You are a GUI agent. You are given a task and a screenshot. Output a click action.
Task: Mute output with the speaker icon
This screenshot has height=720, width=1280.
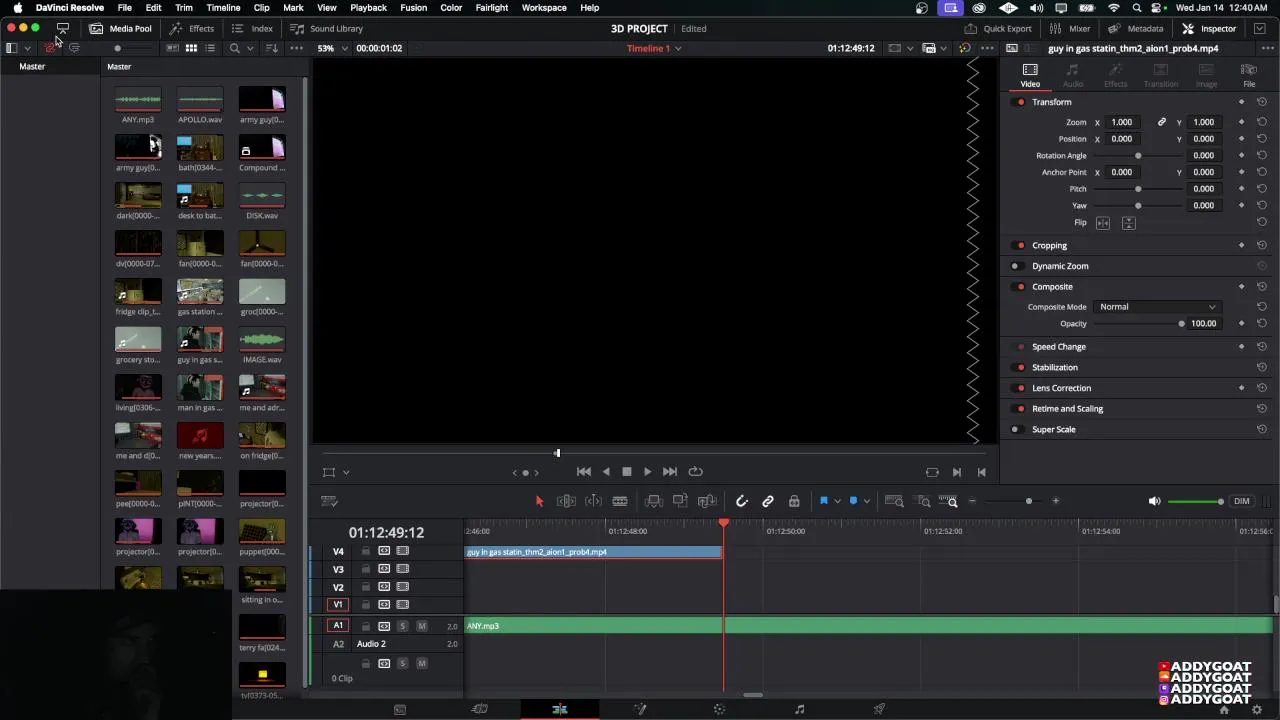(1154, 501)
